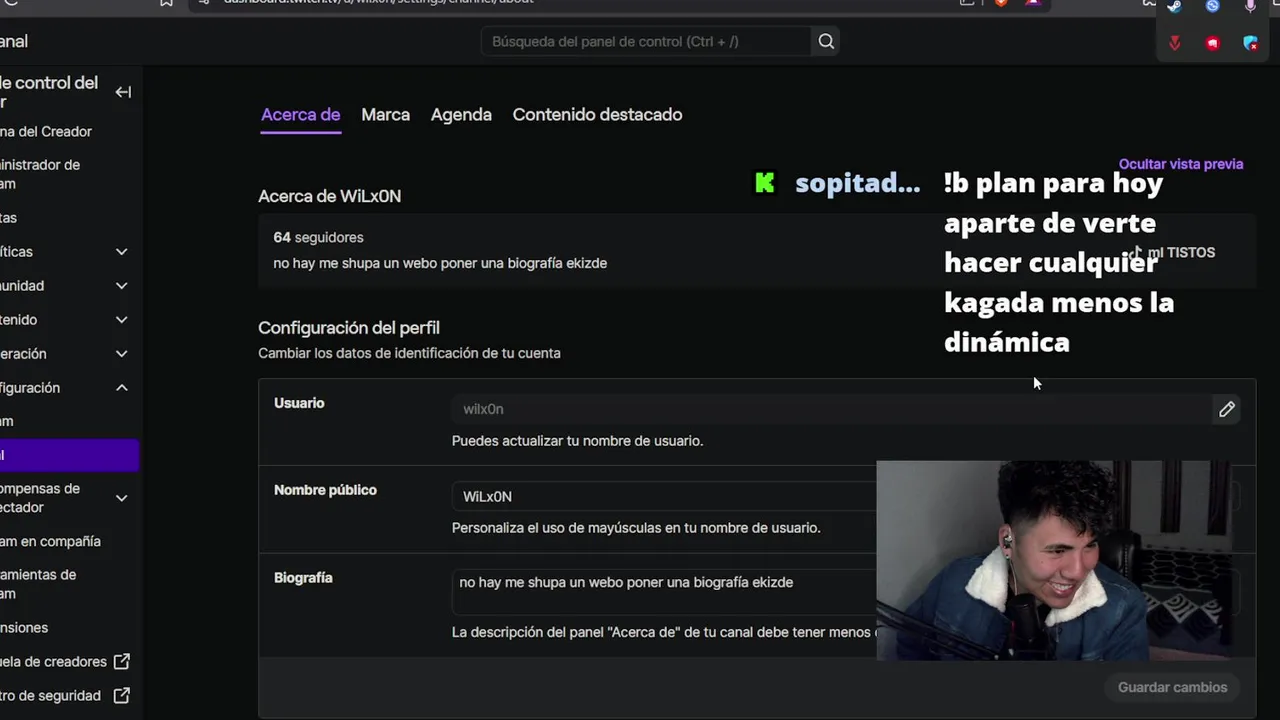Screen dimensions: 1280x720
Task: Click the 'Acerca de WiLx0N' heading
Action: pos(329,197)
